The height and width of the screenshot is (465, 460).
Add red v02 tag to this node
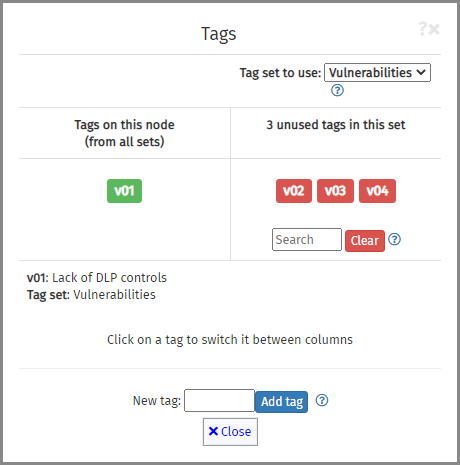294,191
